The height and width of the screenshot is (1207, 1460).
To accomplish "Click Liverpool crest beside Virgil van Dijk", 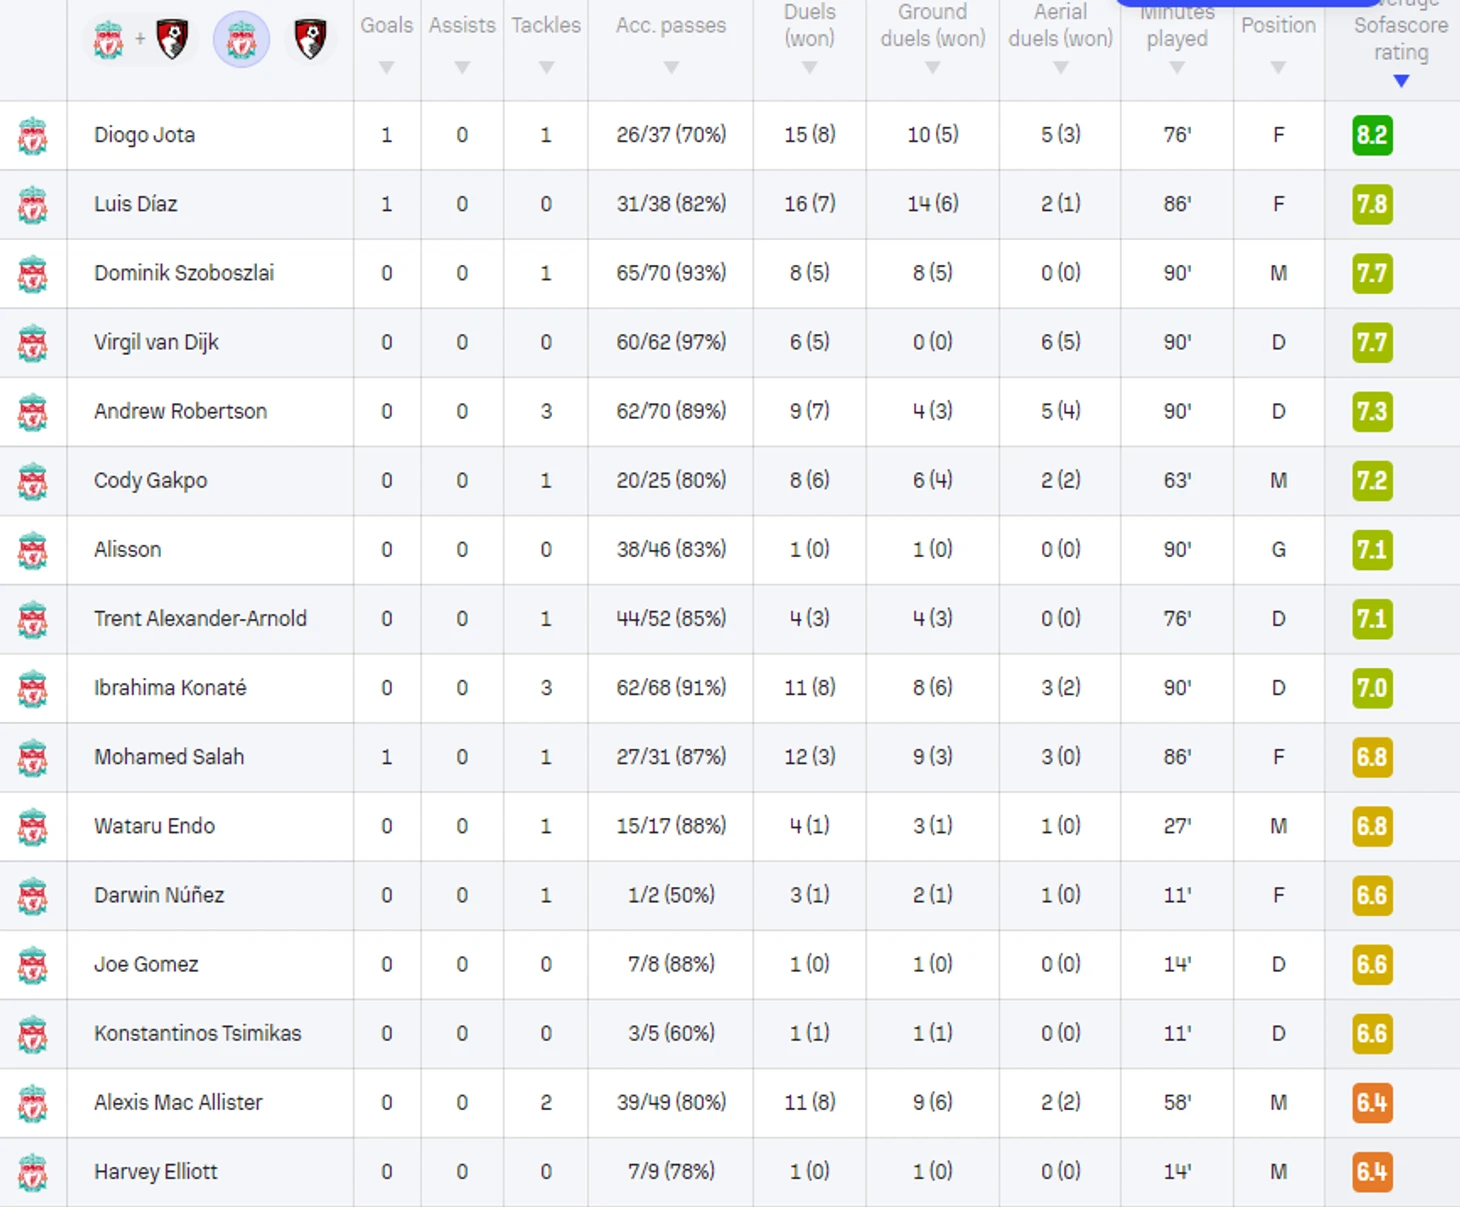I will pos(33,343).
